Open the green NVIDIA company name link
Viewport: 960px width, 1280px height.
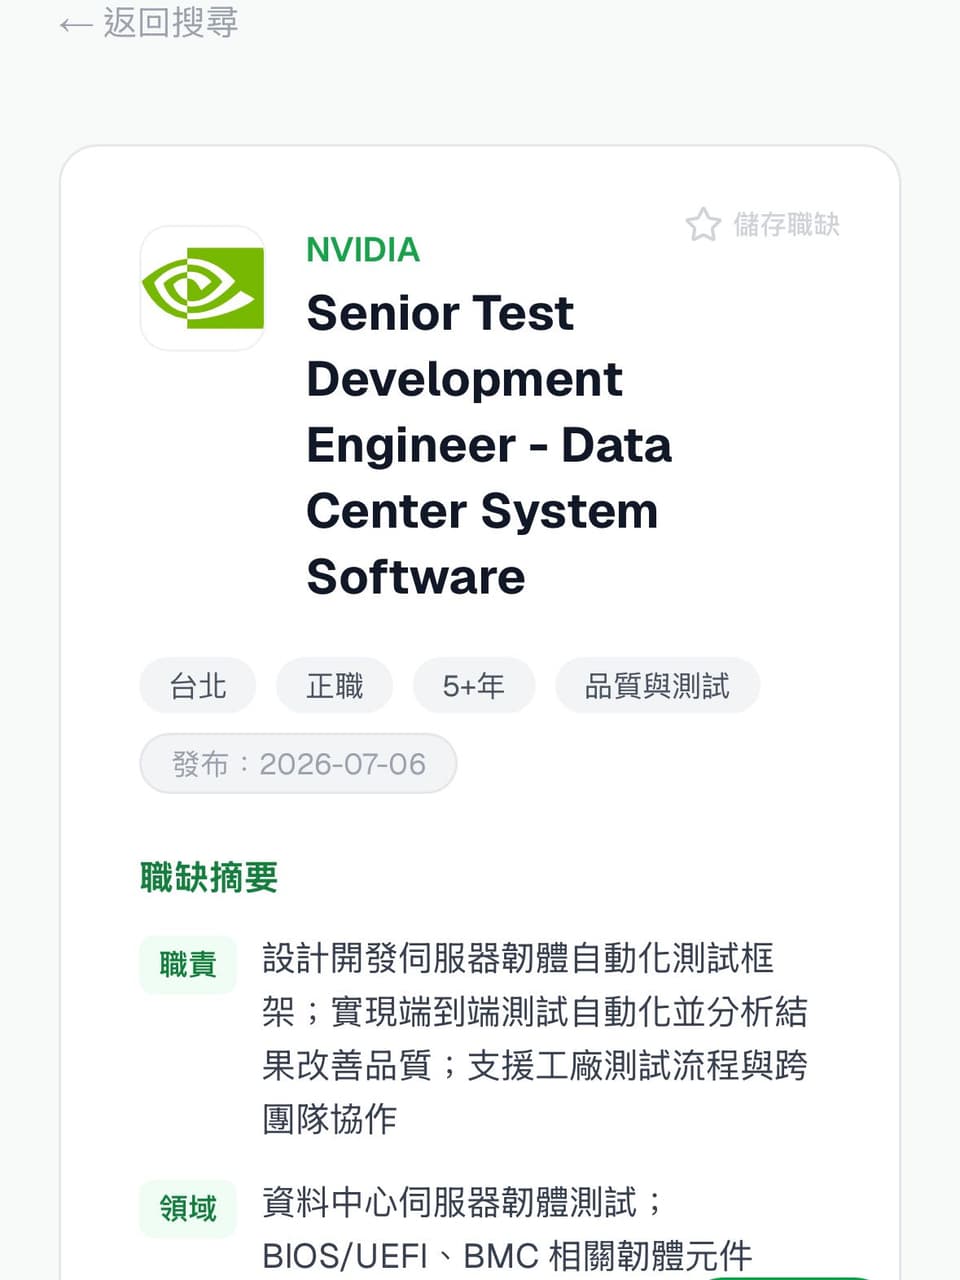pyautogui.click(x=363, y=249)
